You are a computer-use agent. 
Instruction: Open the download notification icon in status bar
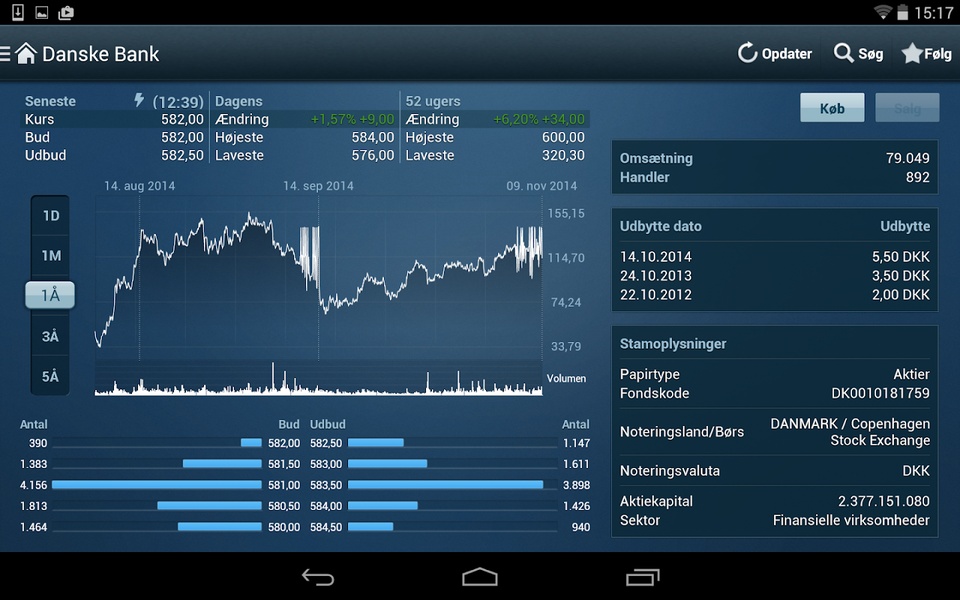[x=18, y=12]
